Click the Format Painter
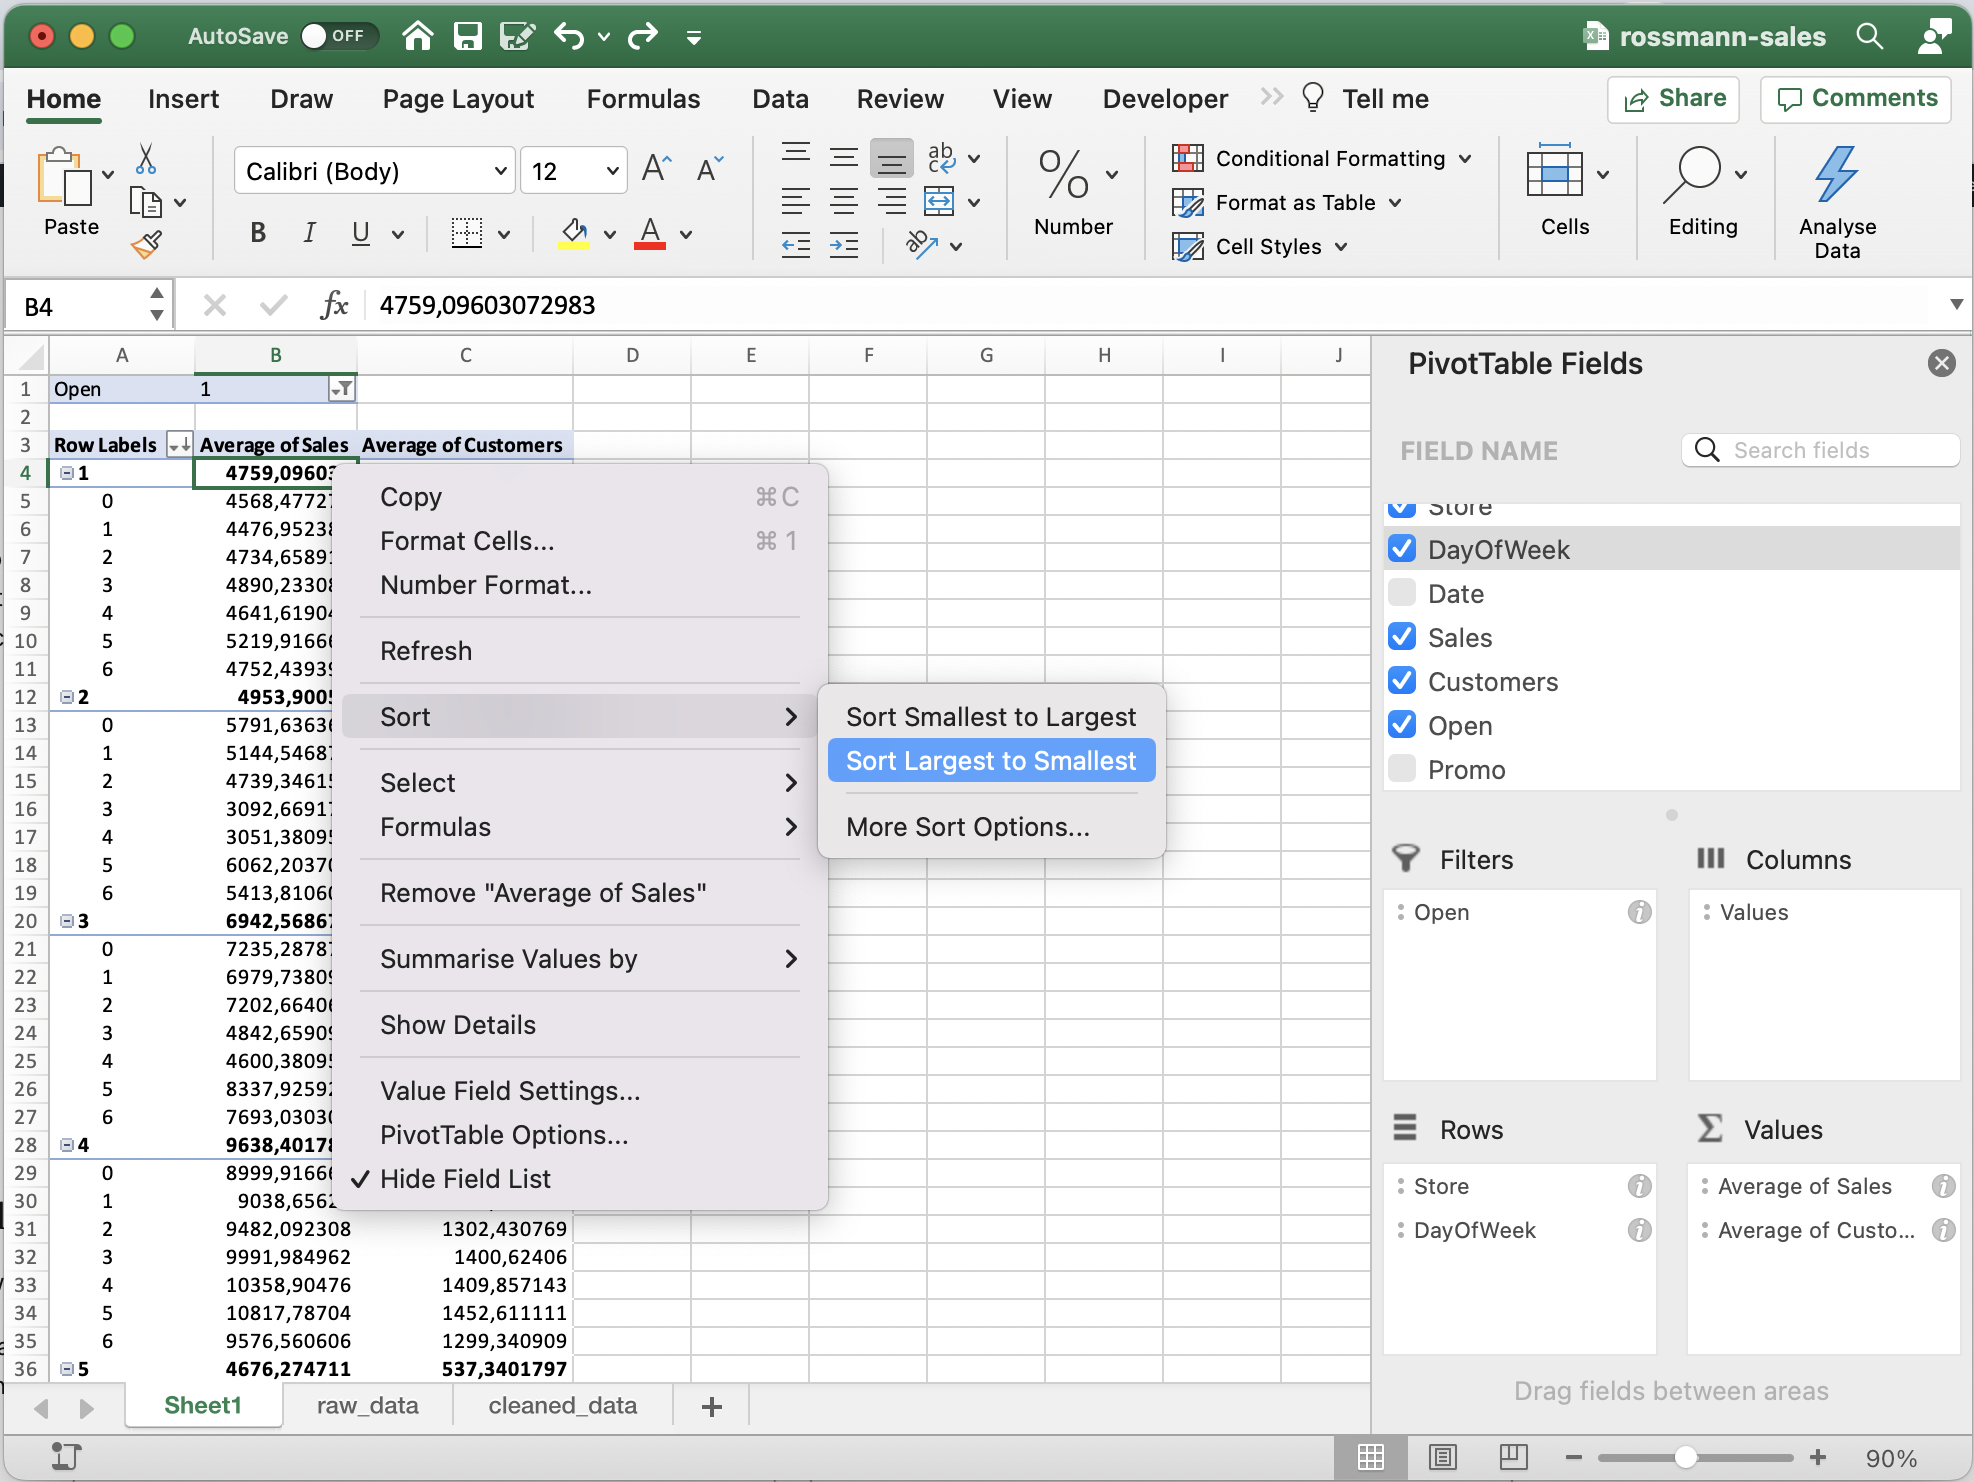The height and width of the screenshot is (1482, 1974). (146, 244)
